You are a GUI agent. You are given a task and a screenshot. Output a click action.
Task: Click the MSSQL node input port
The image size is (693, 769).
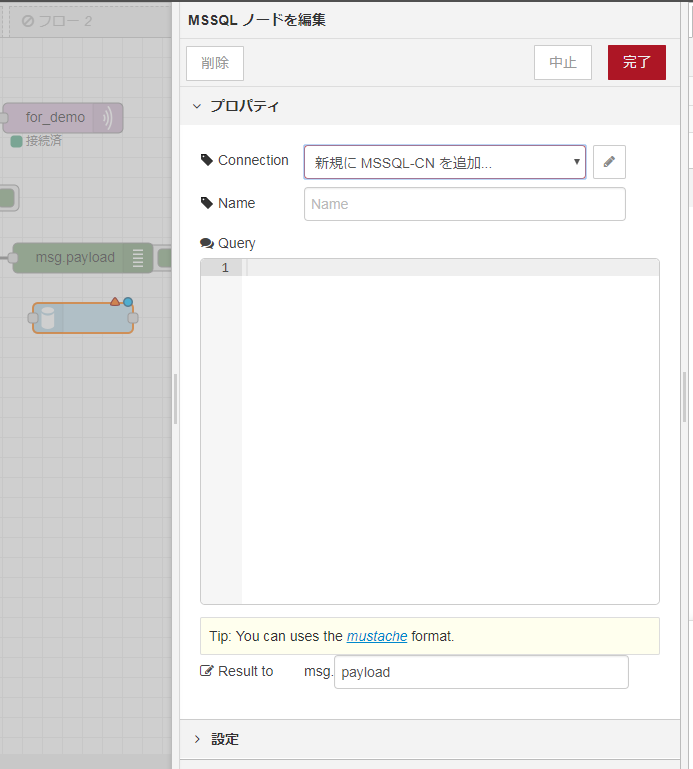[x=33, y=318]
